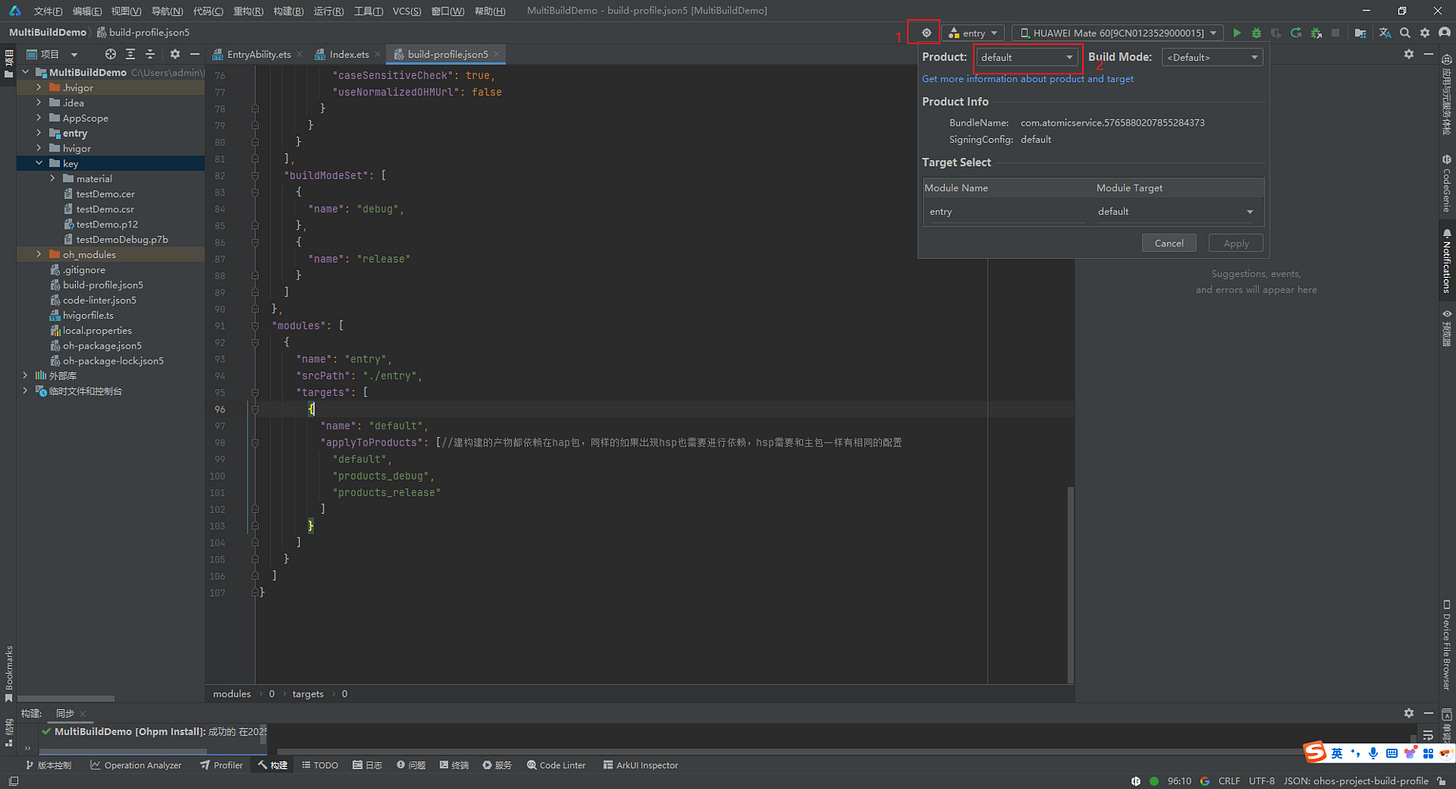The image size is (1456, 789).
Task: Expand the oh_modules folder
Action: pos(40,255)
